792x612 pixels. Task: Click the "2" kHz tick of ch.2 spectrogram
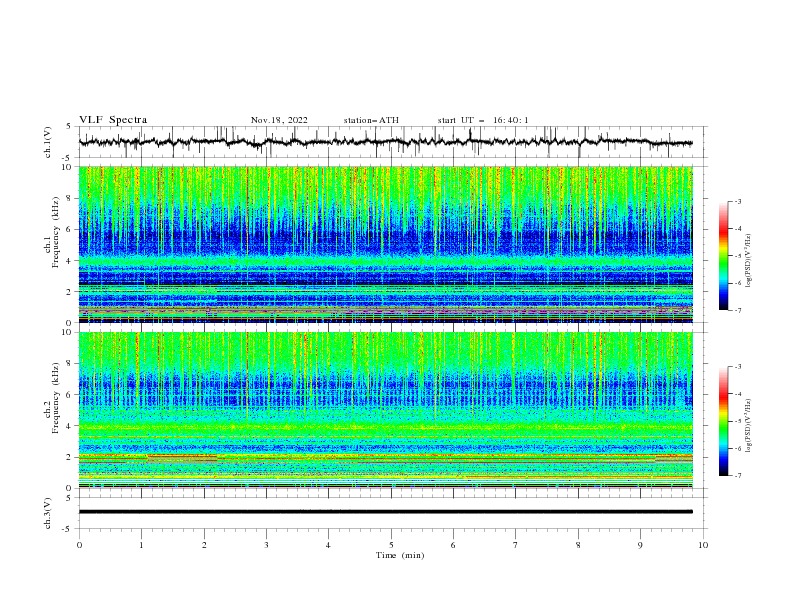tap(71, 457)
